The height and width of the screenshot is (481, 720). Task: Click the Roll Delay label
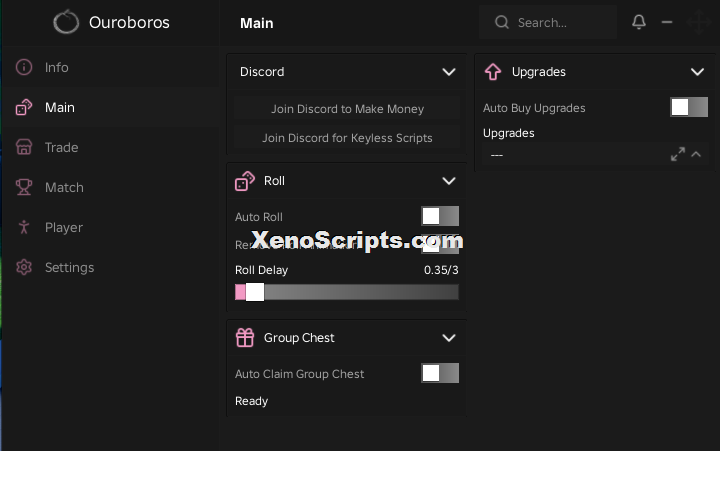[x=261, y=270]
